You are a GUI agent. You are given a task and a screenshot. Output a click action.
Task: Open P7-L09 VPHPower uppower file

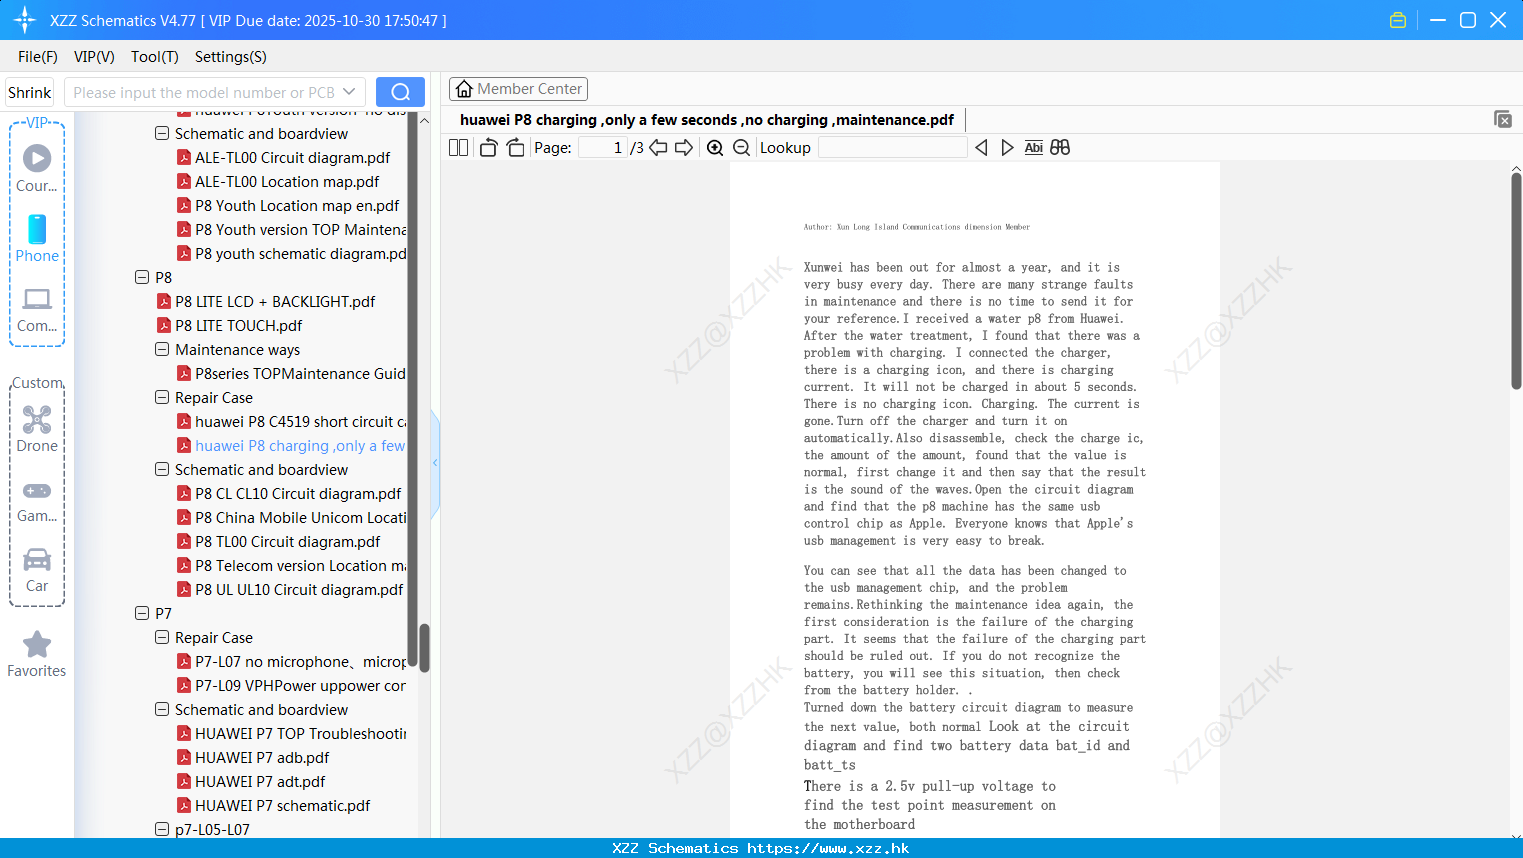pyautogui.click(x=291, y=686)
